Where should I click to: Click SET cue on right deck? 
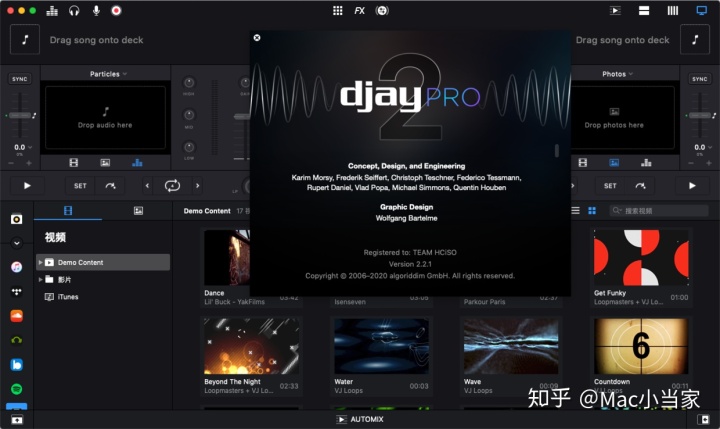pyautogui.click(x=610, y=186)
